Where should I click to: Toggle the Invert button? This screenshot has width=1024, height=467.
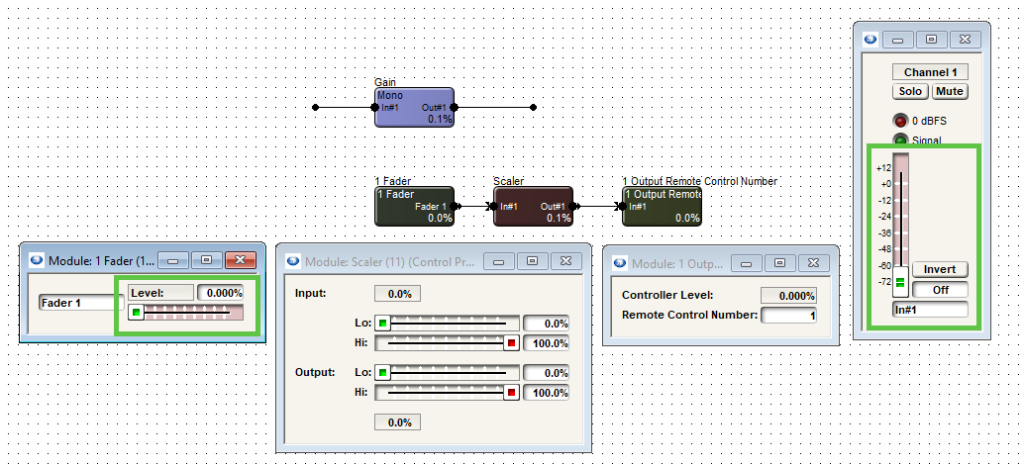tap(939, 269)
